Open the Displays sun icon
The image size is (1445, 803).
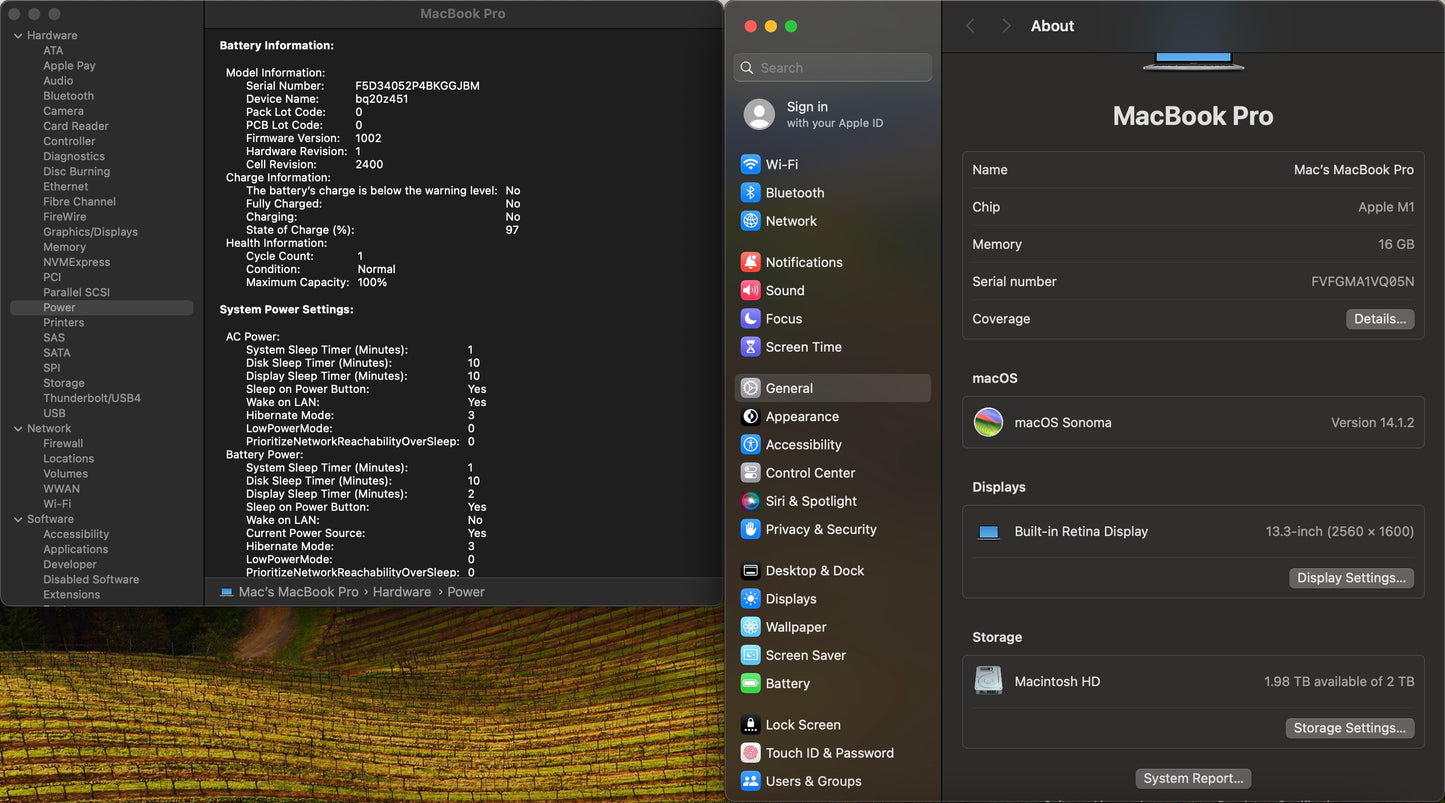(x=750, y=598)
